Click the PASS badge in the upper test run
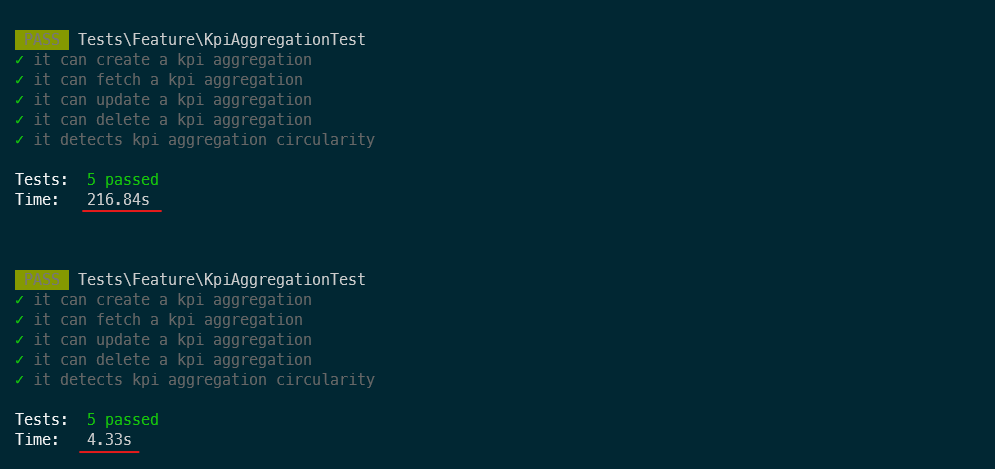Image resolution: width=995 pixels, height=469 pixels. coord(42,40)
